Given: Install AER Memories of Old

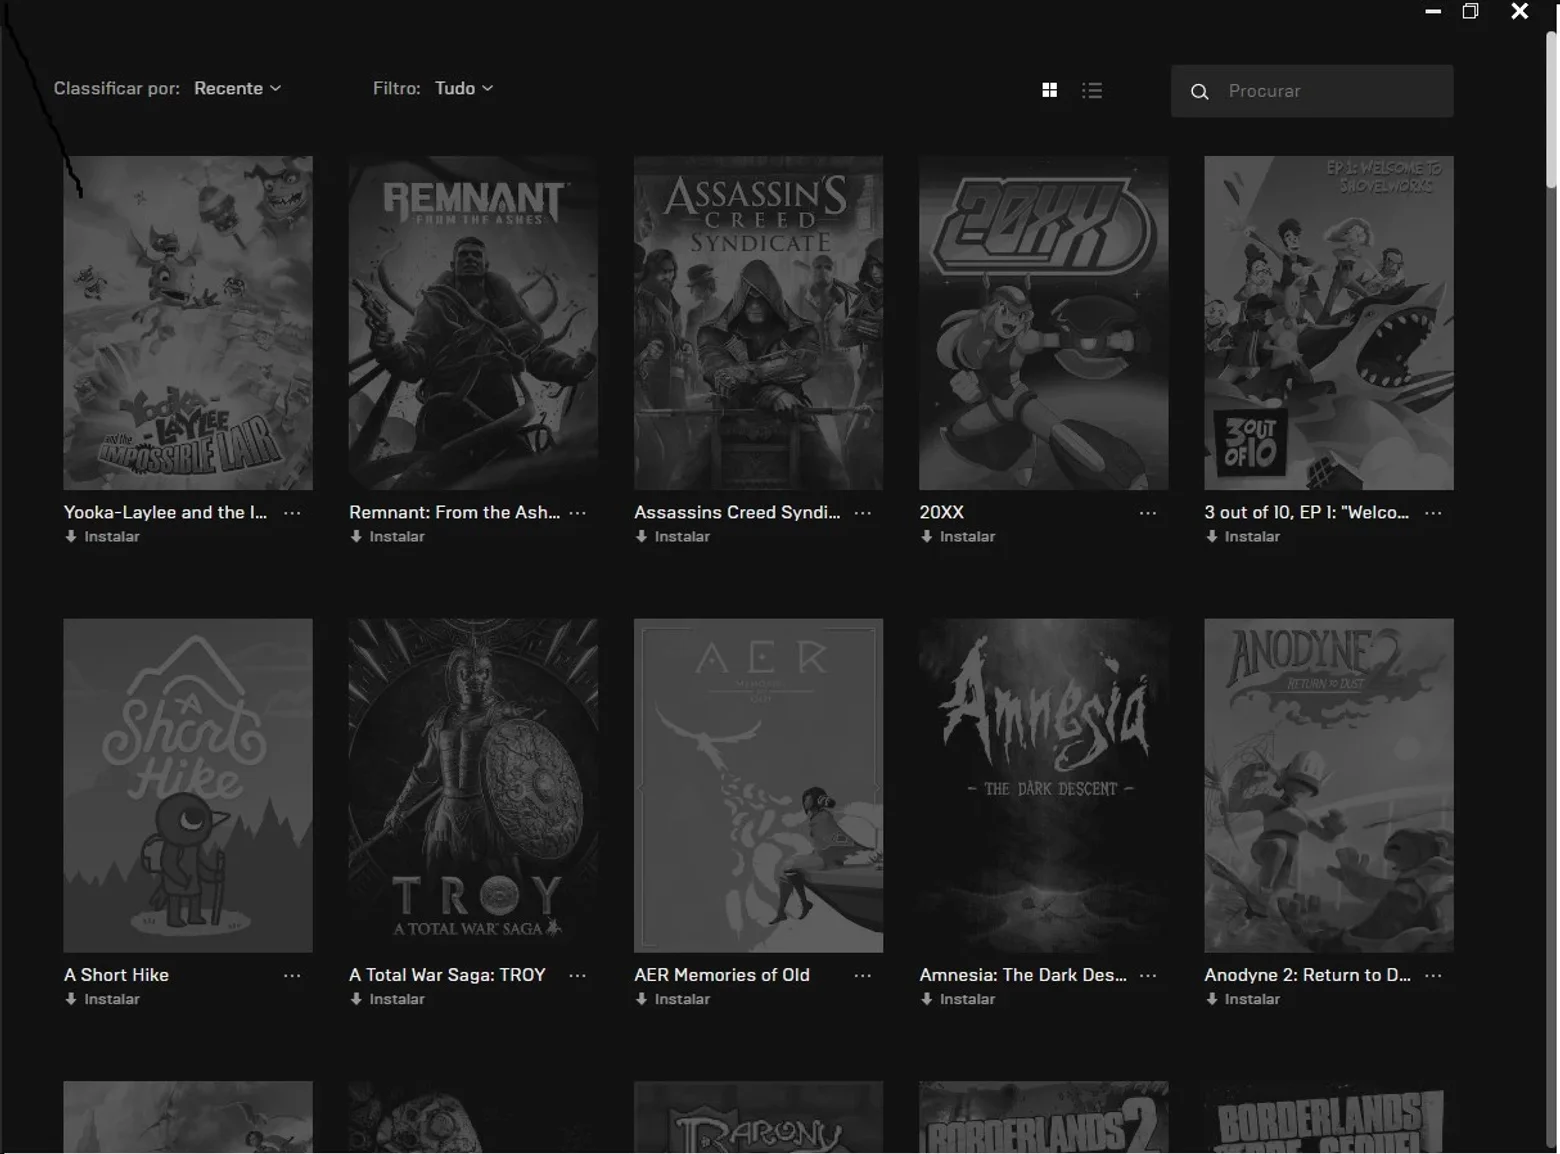Looking at the screenshot, I should pyautogui.click(x=672, y=999).
